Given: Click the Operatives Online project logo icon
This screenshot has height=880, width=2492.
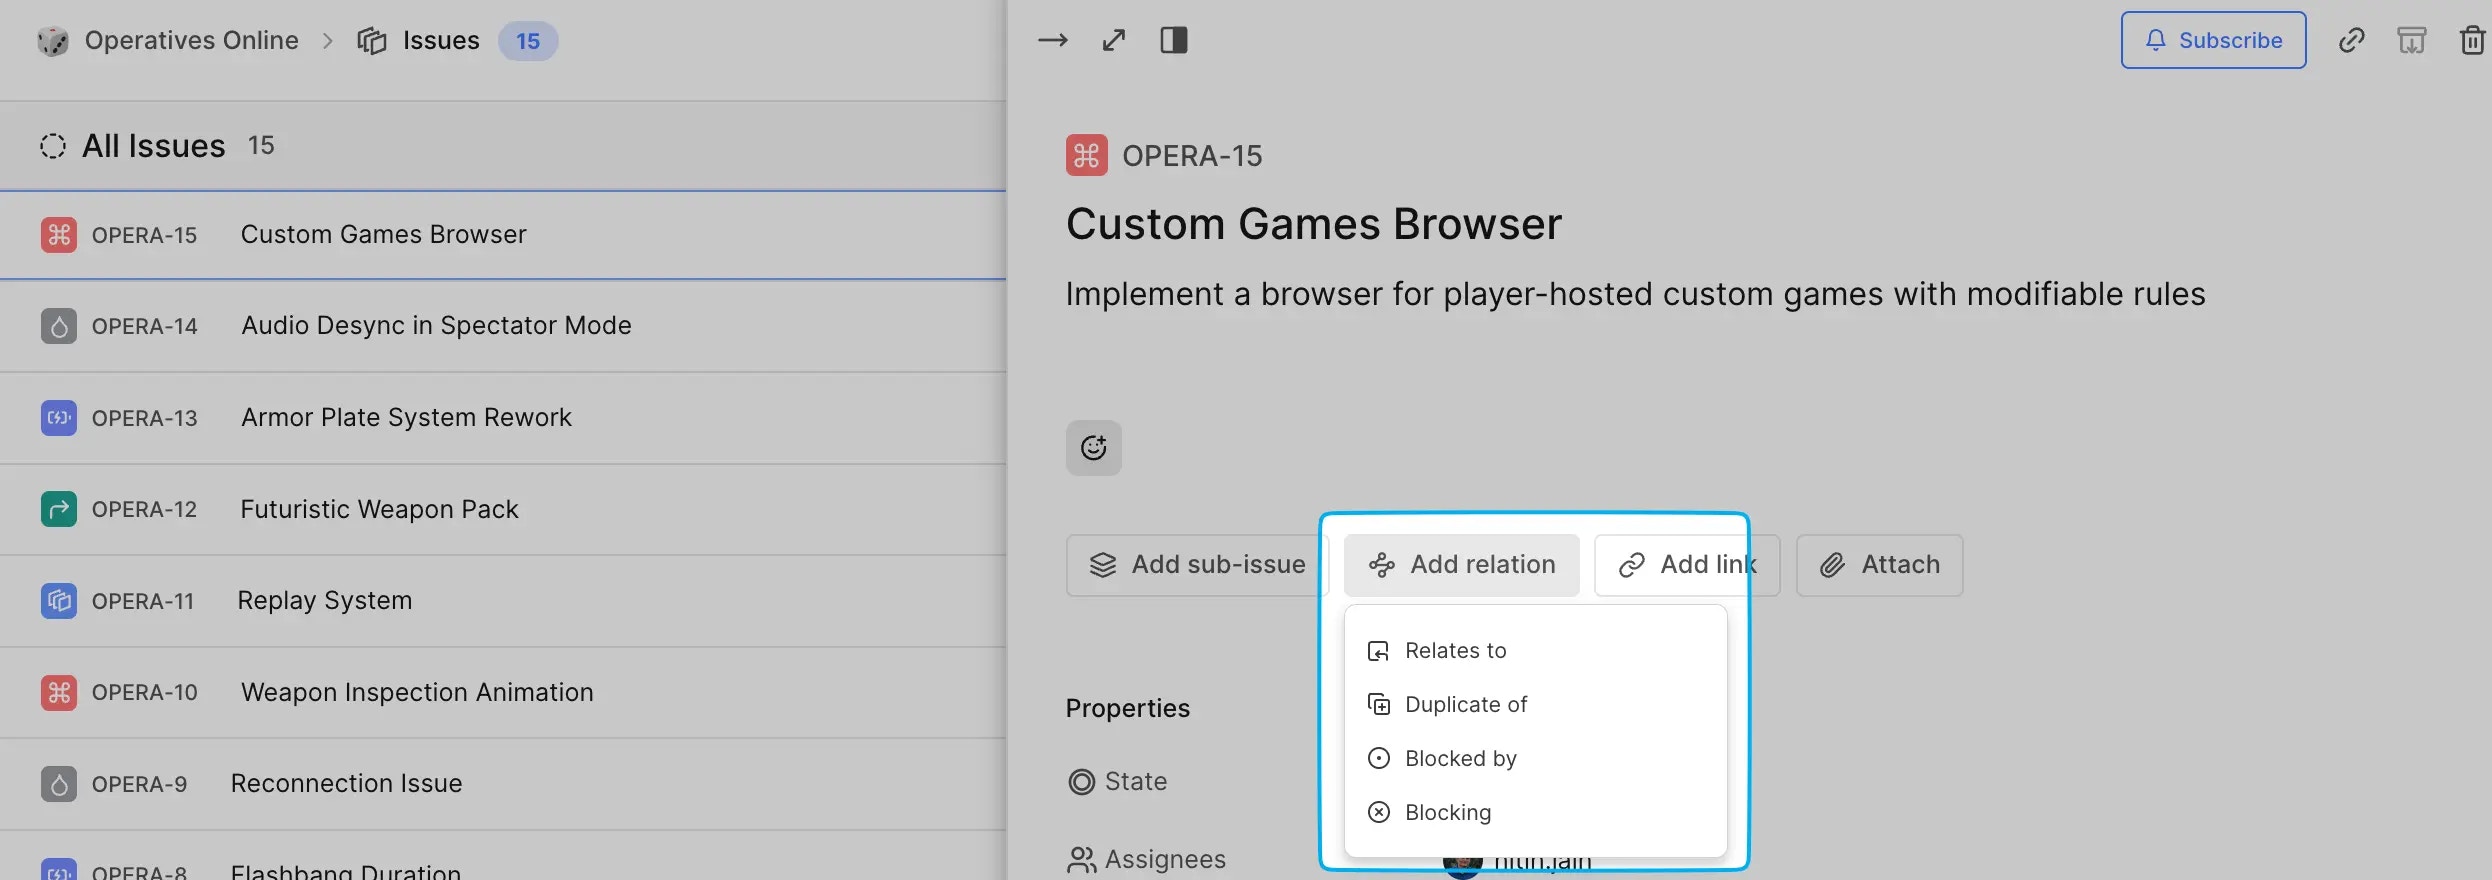Looking at the screenshot, I should tap(53, 41).
